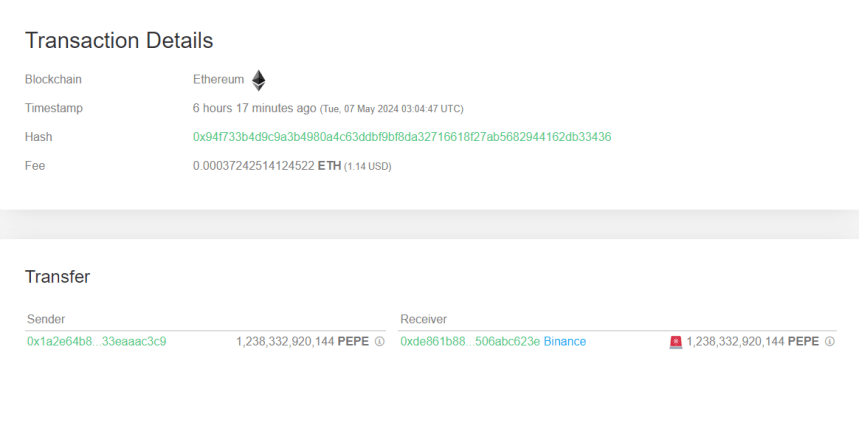The image size is (859, 437).
Task: Open receiver address 0xde861b88...506abc623e
Action: tap(469, 342)
